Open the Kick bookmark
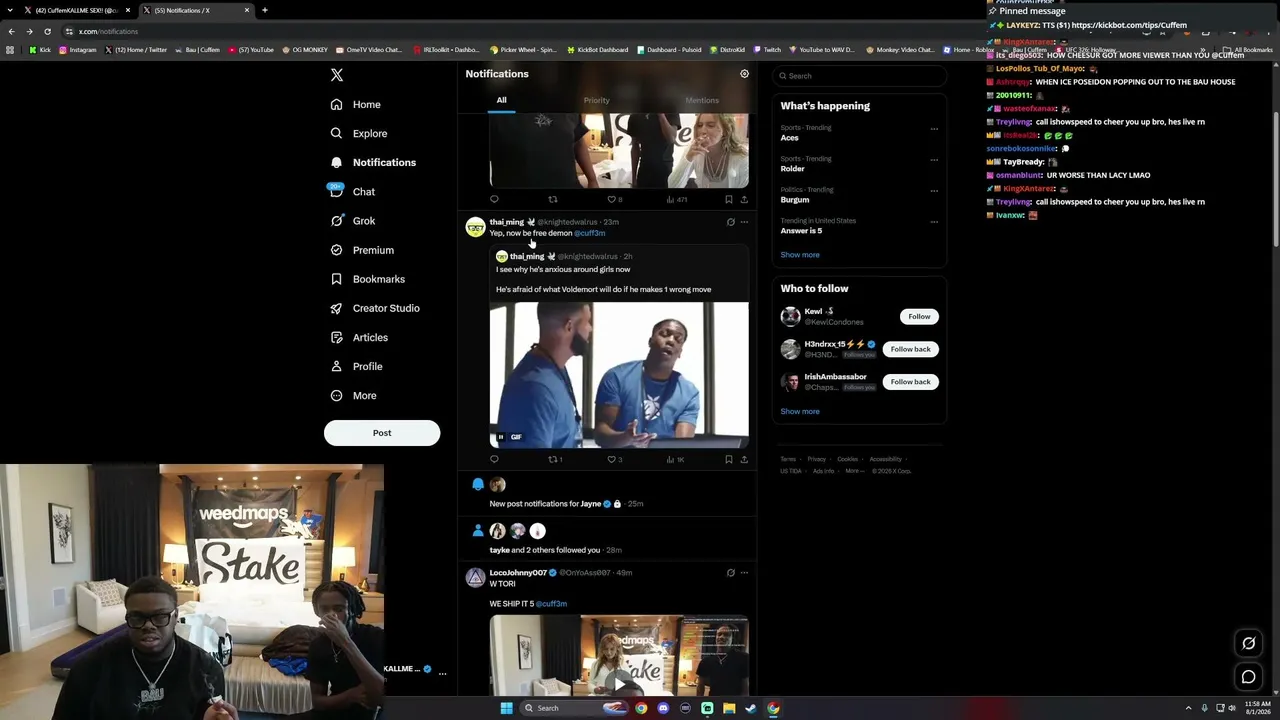1280x720 pixels. pos(40,50)
